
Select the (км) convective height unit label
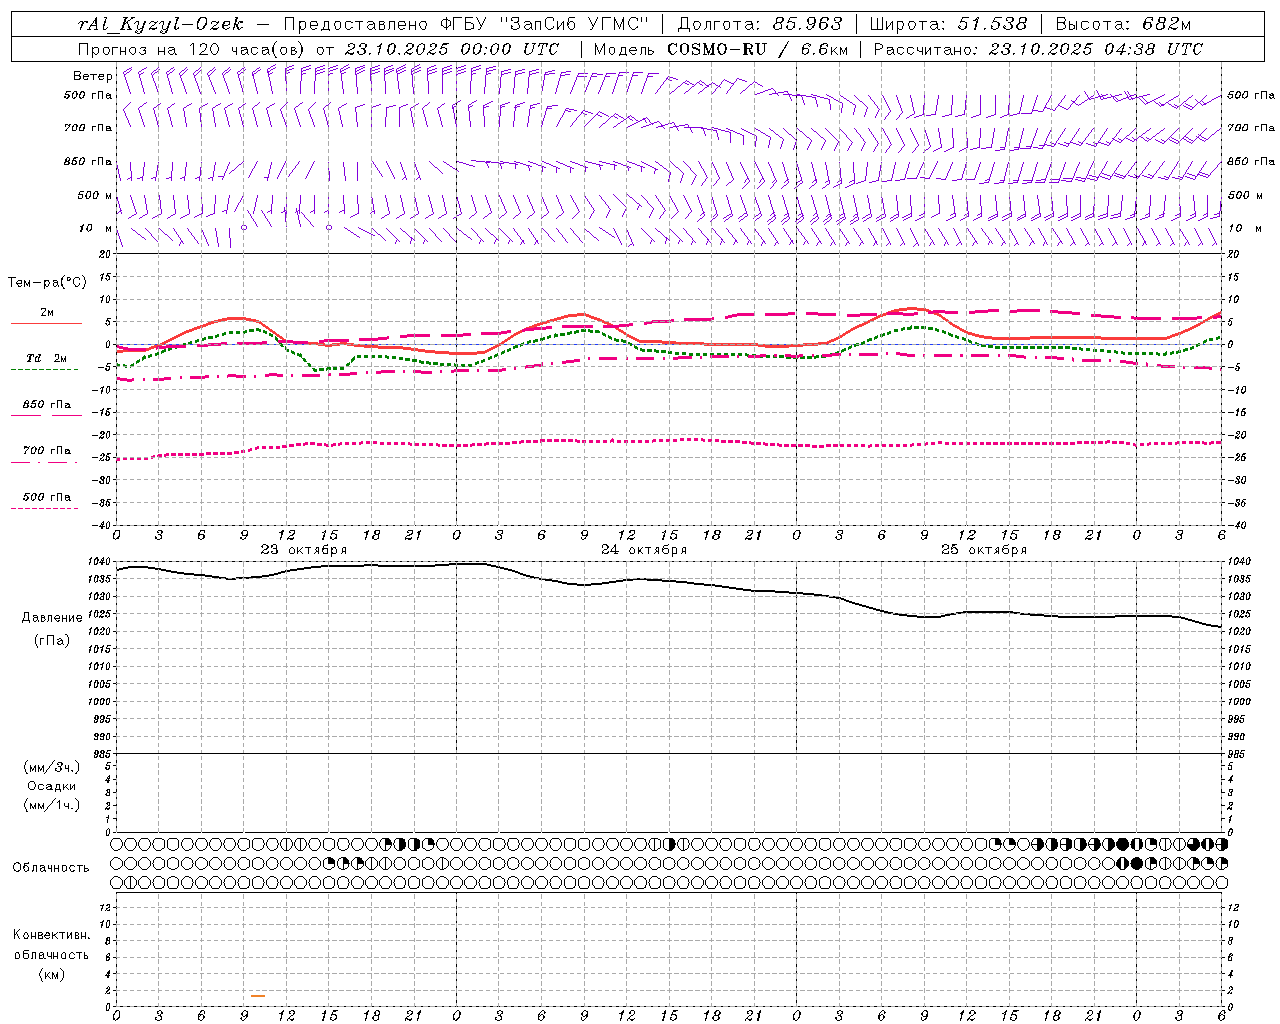(x=52, y=975)
